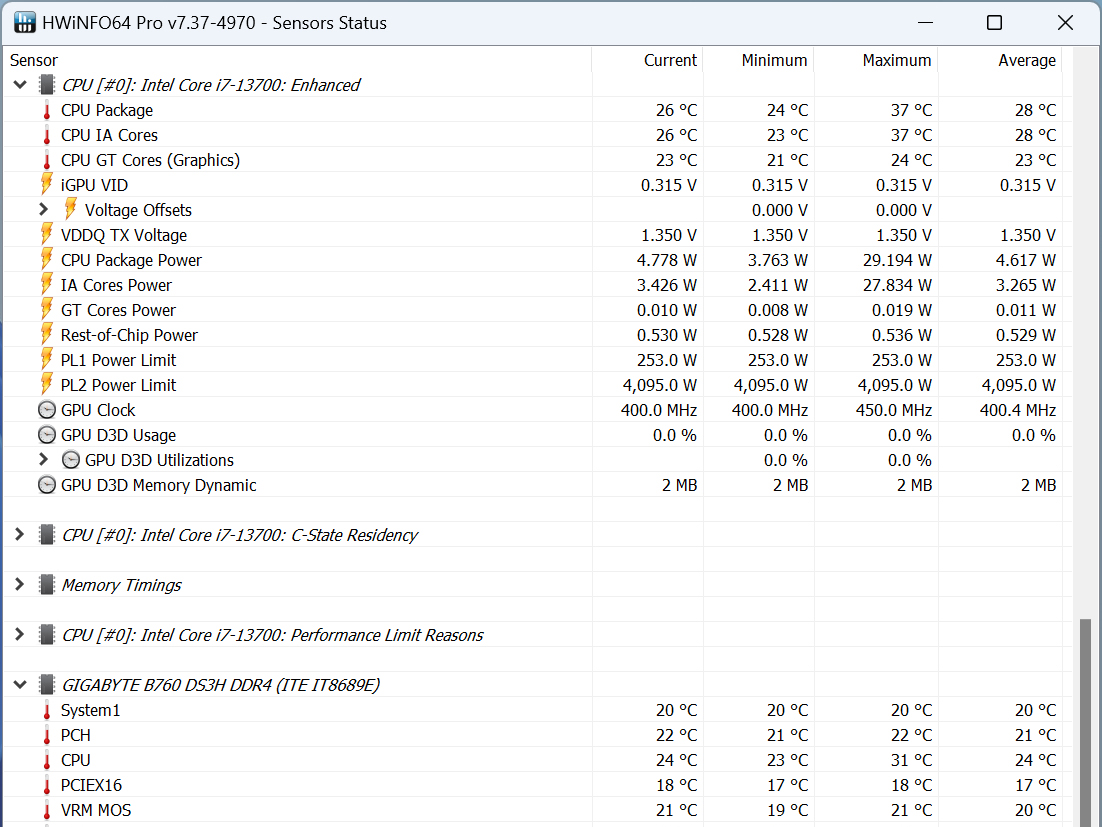The width and height of the screenshot is (1102, 827).
Task: Click the HWiNFO64 app icon in title bar
Action: click(x=25, y=22)
